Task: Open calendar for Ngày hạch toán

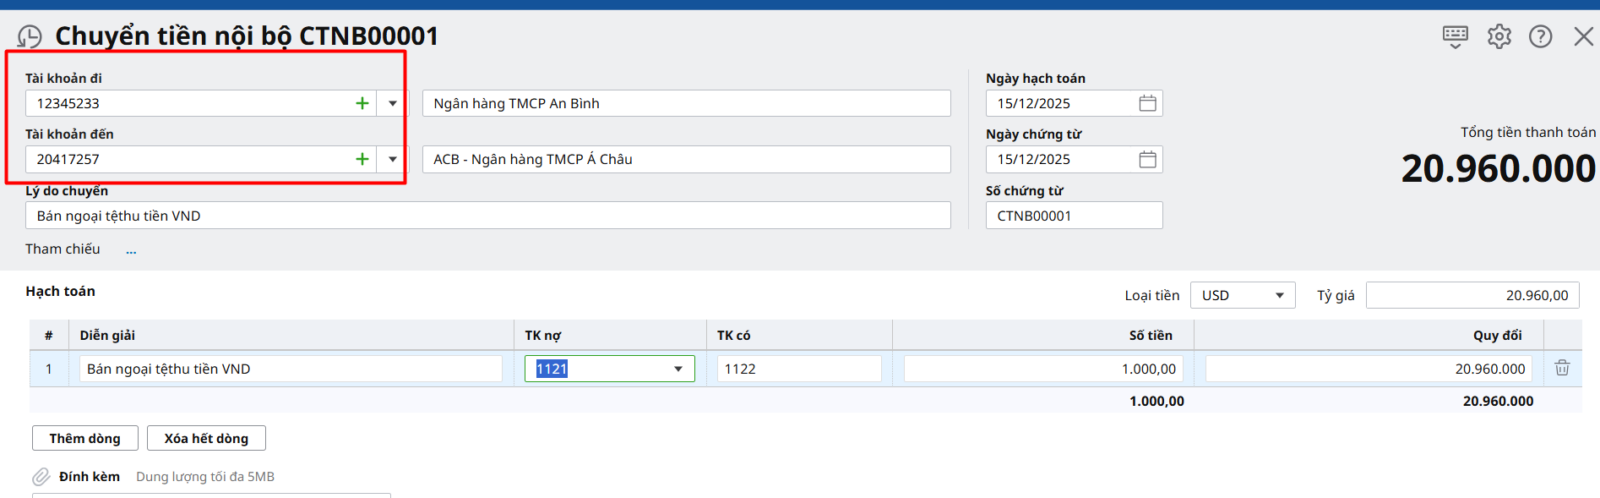Action: click(x=1147, y=103)
